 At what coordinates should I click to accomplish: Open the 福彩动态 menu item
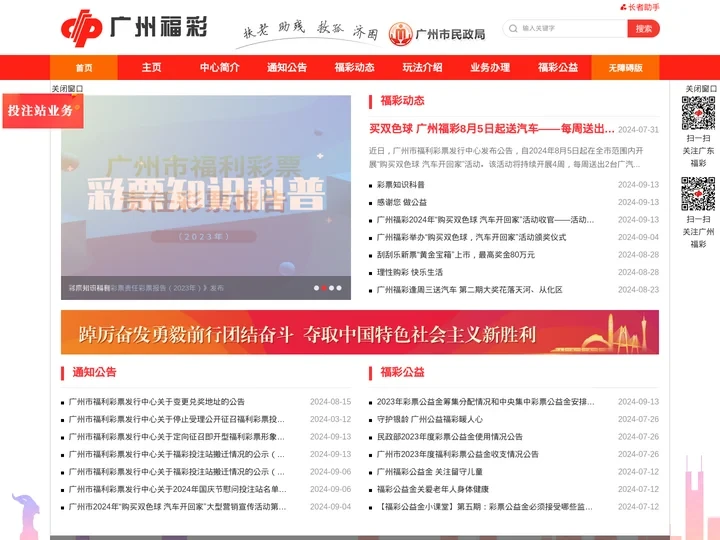354,68
